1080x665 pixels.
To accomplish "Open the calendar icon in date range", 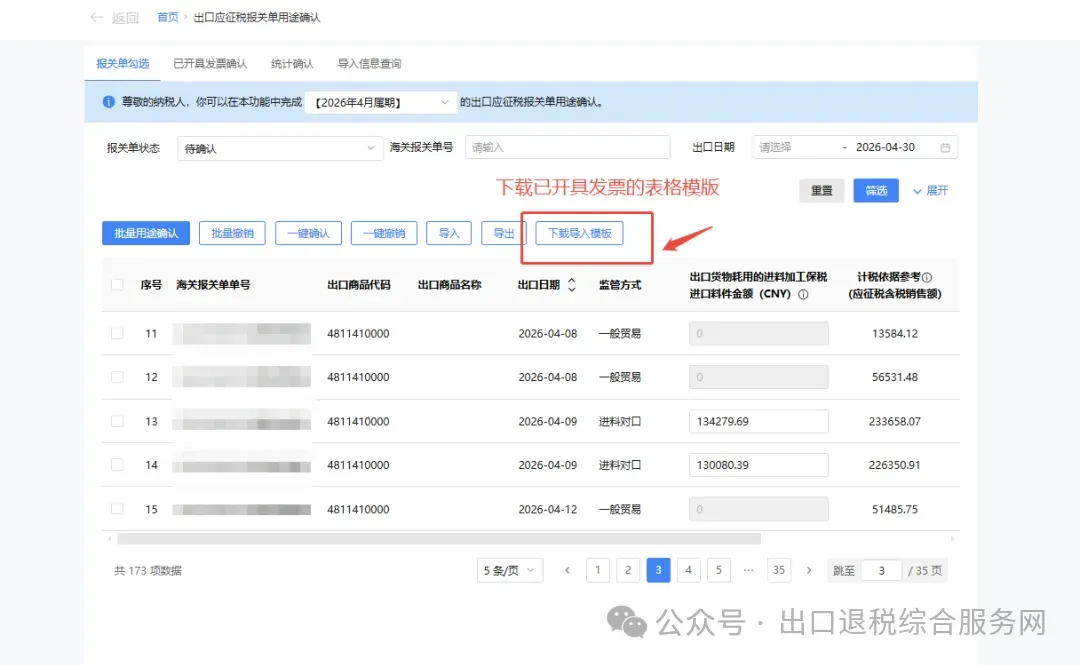I will [945, 147].
